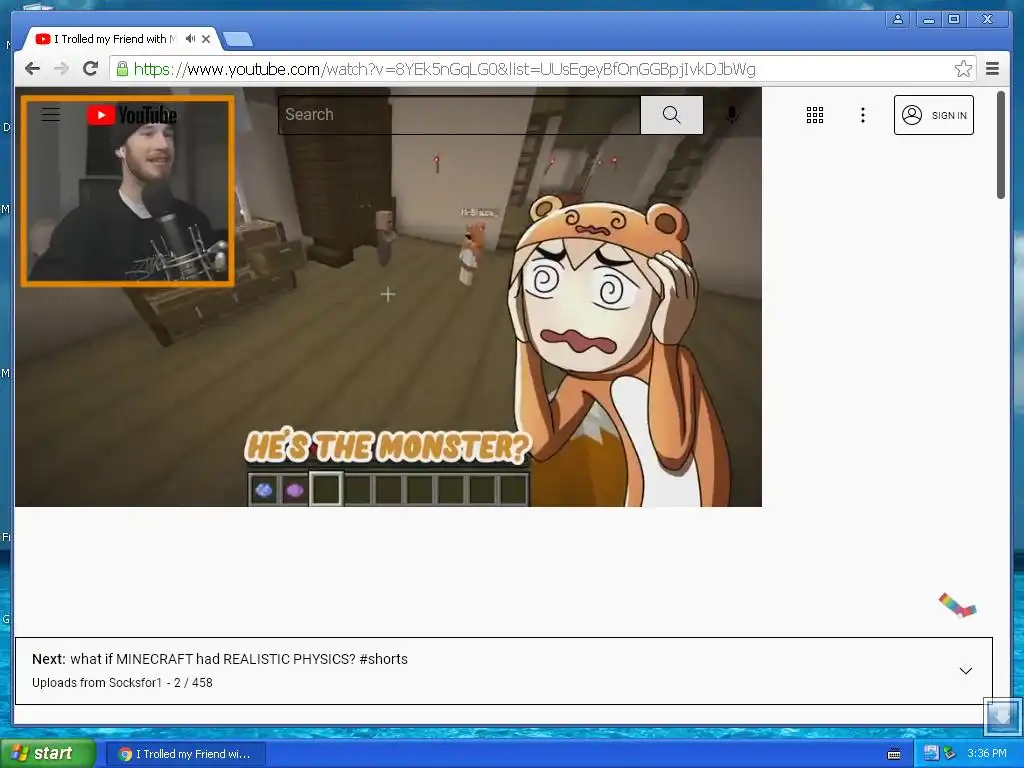The image size is (1024, 768).
Task: Go back to the previous page
Action: [32, 69]
